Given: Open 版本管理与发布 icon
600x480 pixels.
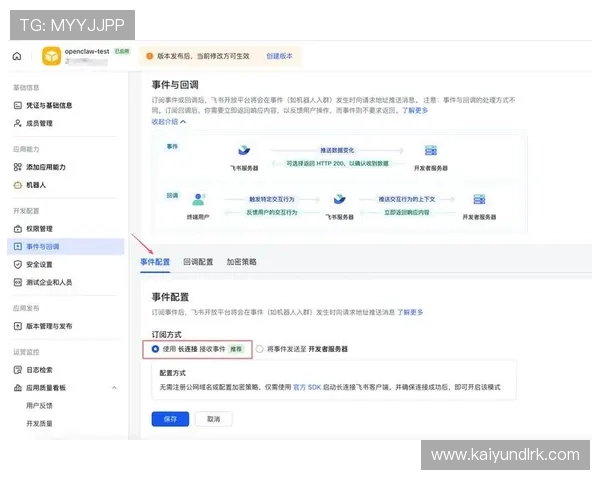Looking at the screenshot, I should click(x=18, y=326).
